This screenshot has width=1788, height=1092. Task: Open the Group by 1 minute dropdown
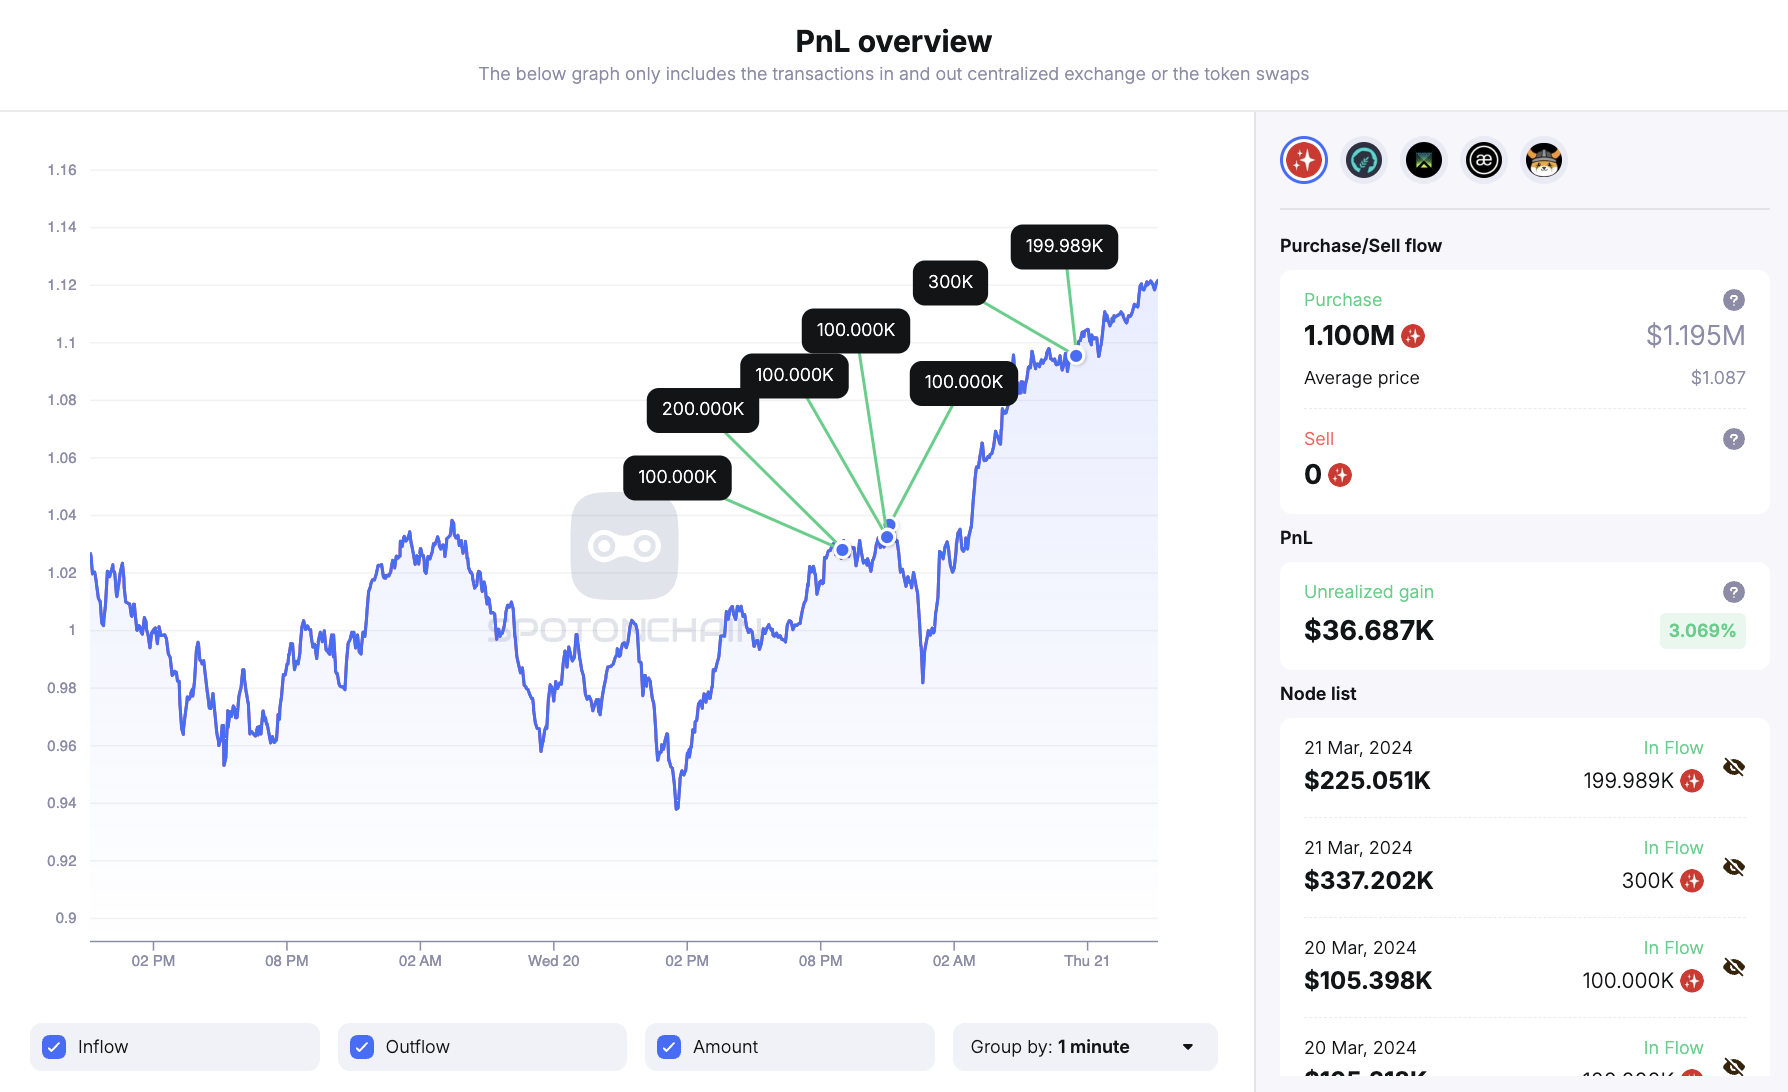tap(1084, 1047)
